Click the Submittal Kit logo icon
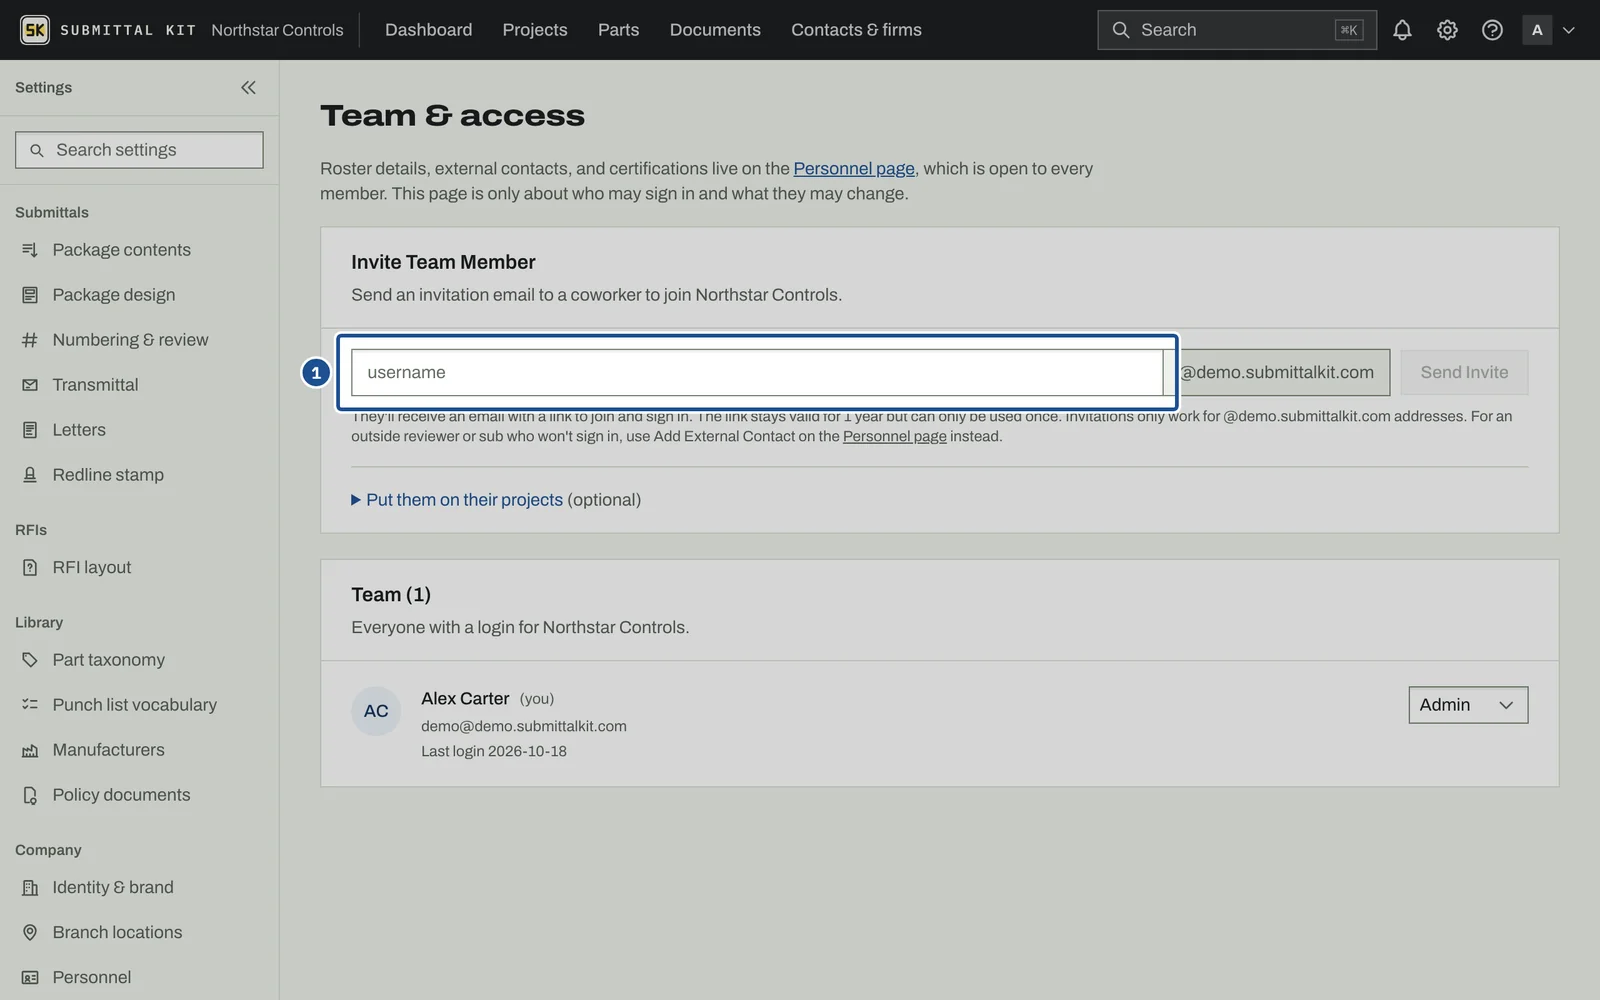The image size is (1600, 1000). point(35,30)
